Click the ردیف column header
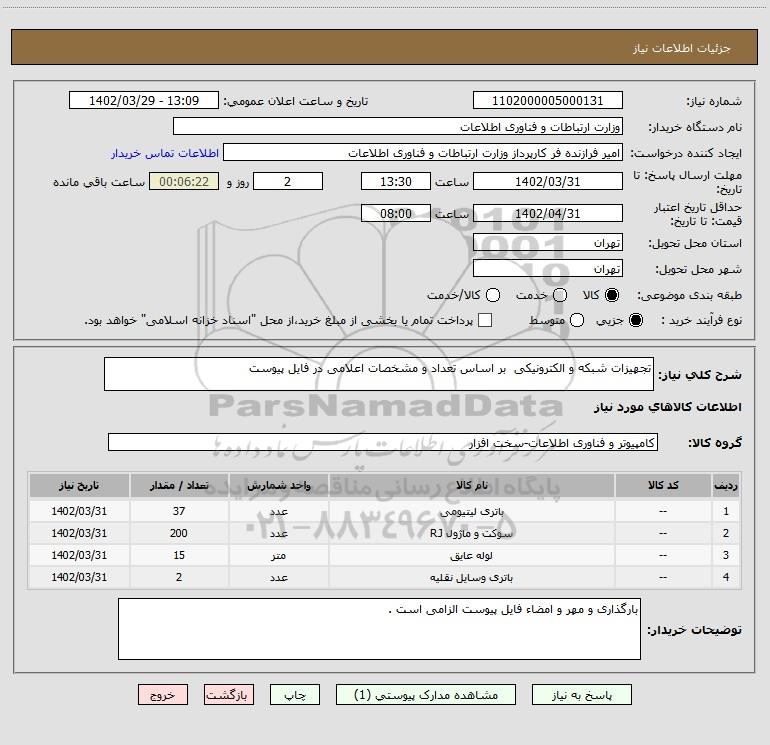This screenshot has width=770, height=745. pos(726,485)
